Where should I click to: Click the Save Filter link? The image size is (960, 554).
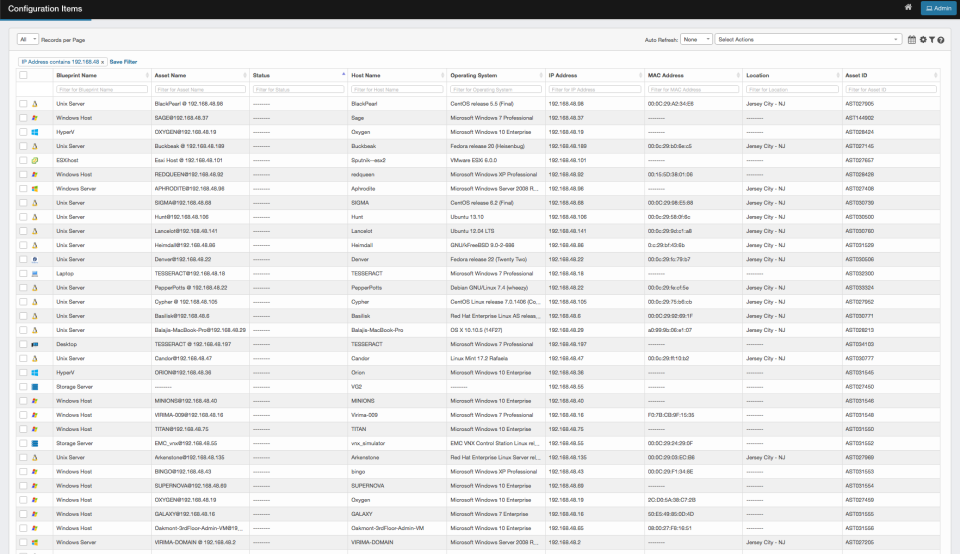pos(123,62)
